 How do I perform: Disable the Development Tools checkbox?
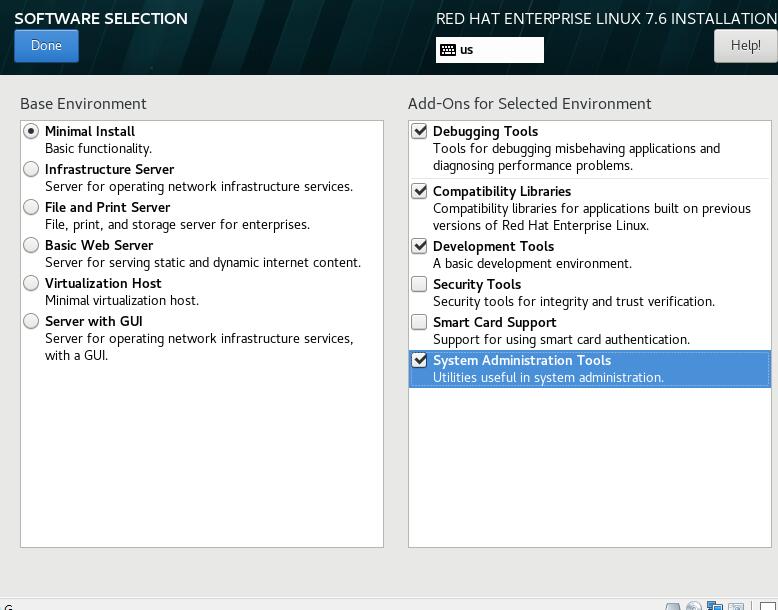point(419,246)
